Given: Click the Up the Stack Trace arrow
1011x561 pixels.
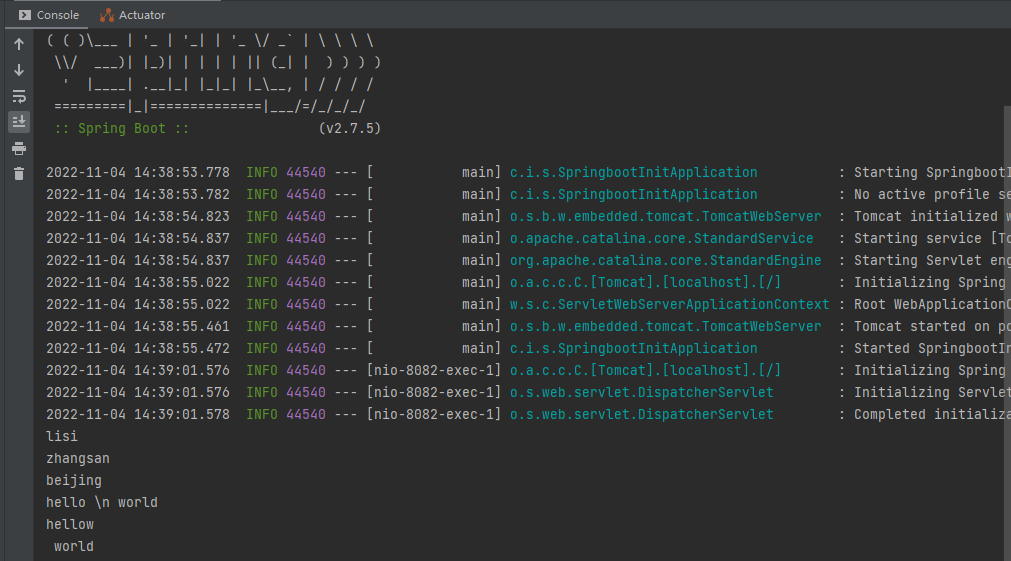Looking at the screenshot, I should pos(19,44).
